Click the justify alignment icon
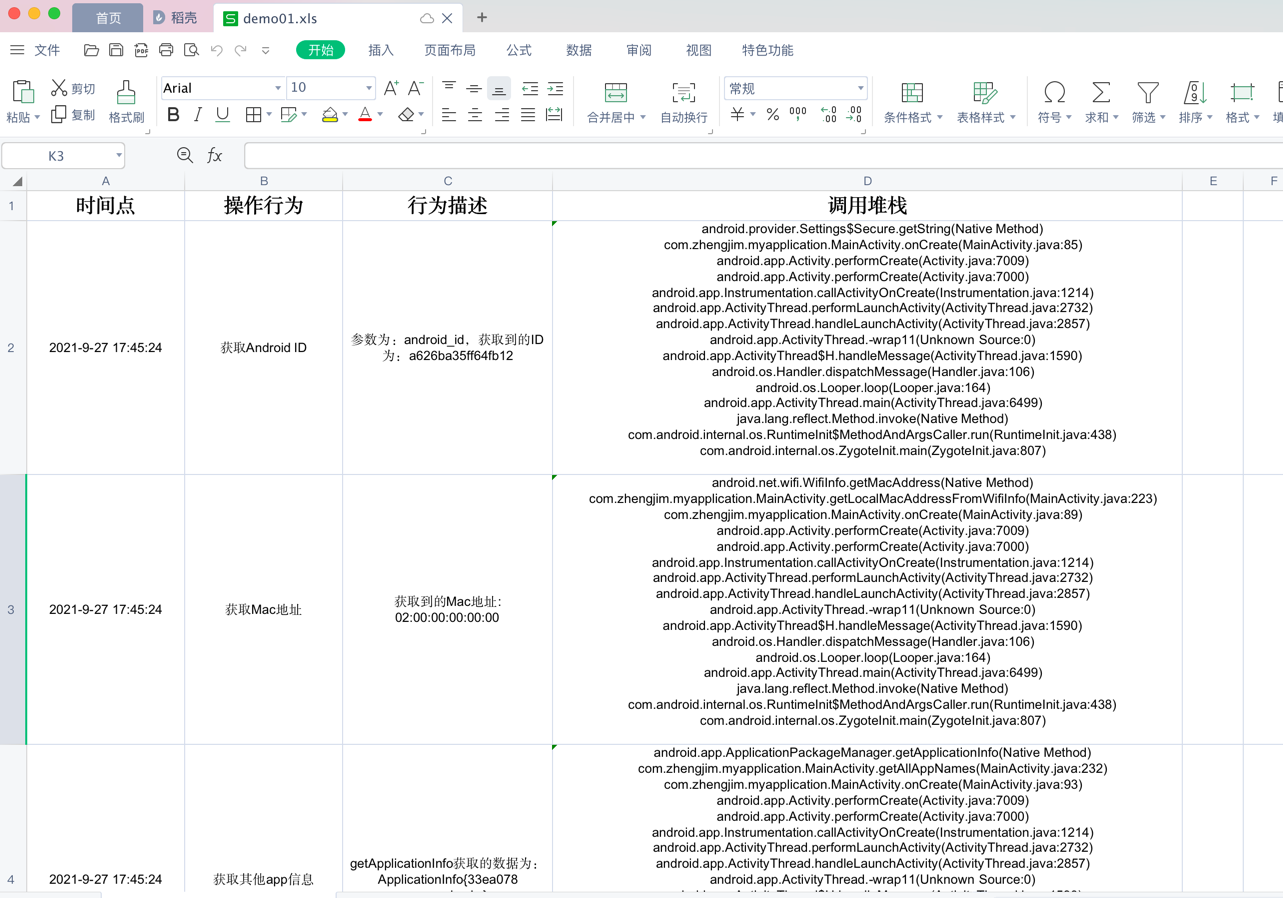 (x=528, y=116)
